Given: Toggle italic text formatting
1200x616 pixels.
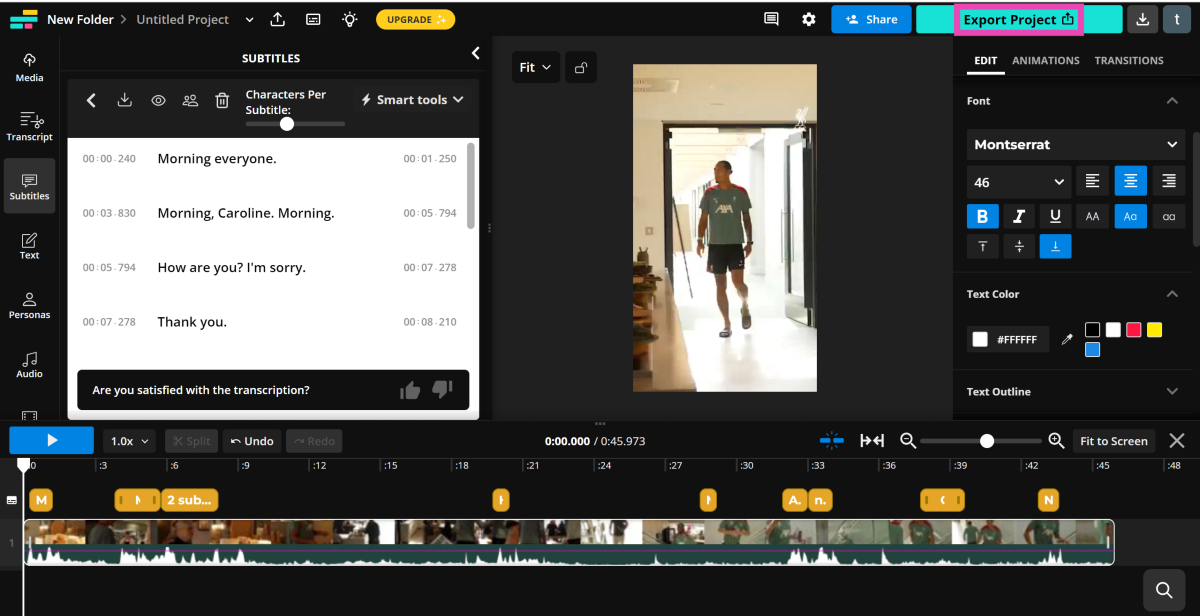Looking at the screenshot, I should tap(1019, 216).
